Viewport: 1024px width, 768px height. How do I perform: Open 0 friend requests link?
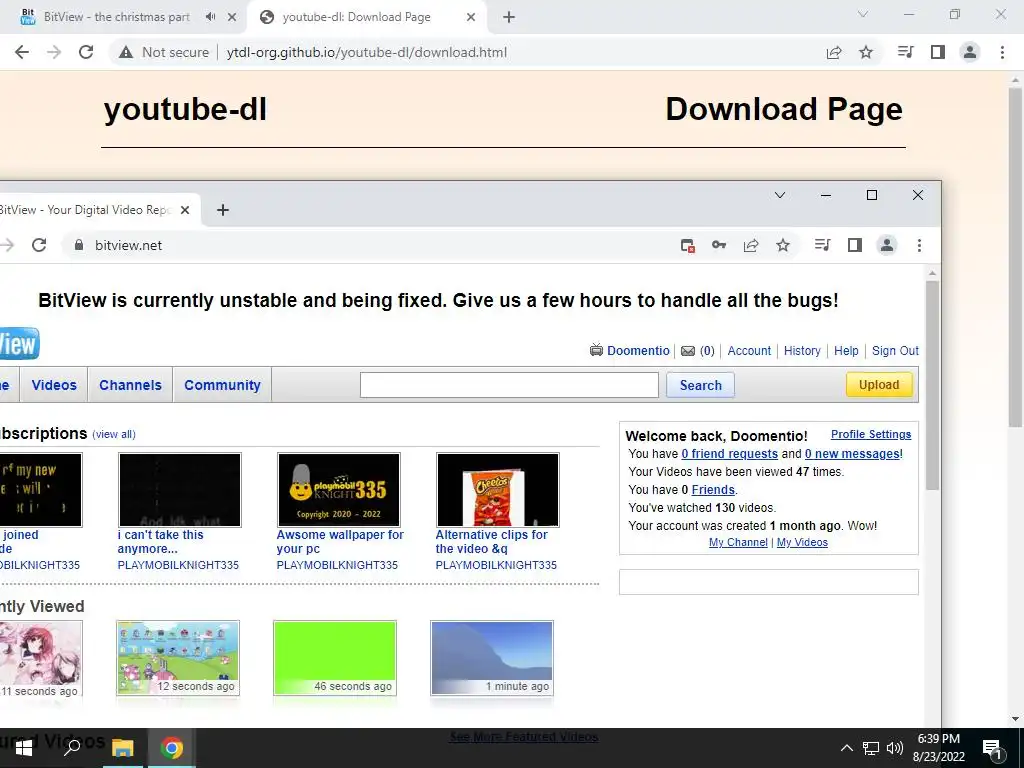click(x=729, y=454)
